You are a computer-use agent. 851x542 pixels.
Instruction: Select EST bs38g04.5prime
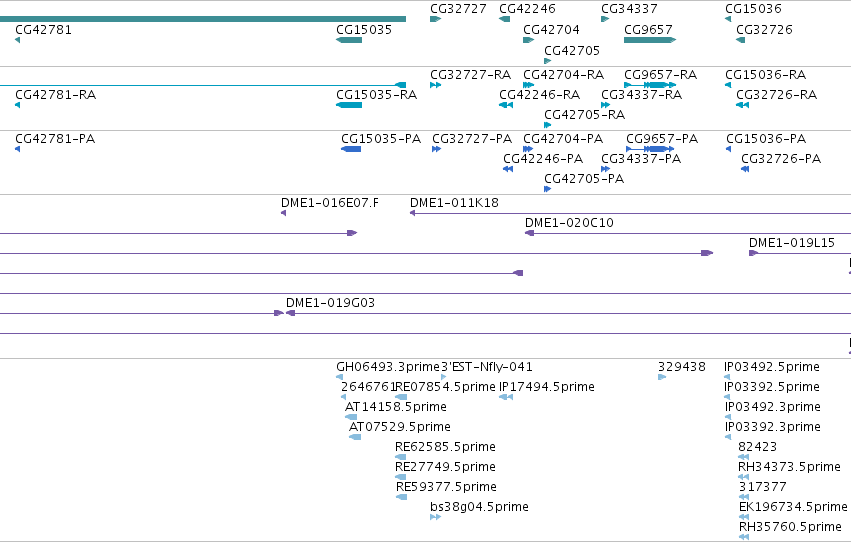[x=479, y=507]
